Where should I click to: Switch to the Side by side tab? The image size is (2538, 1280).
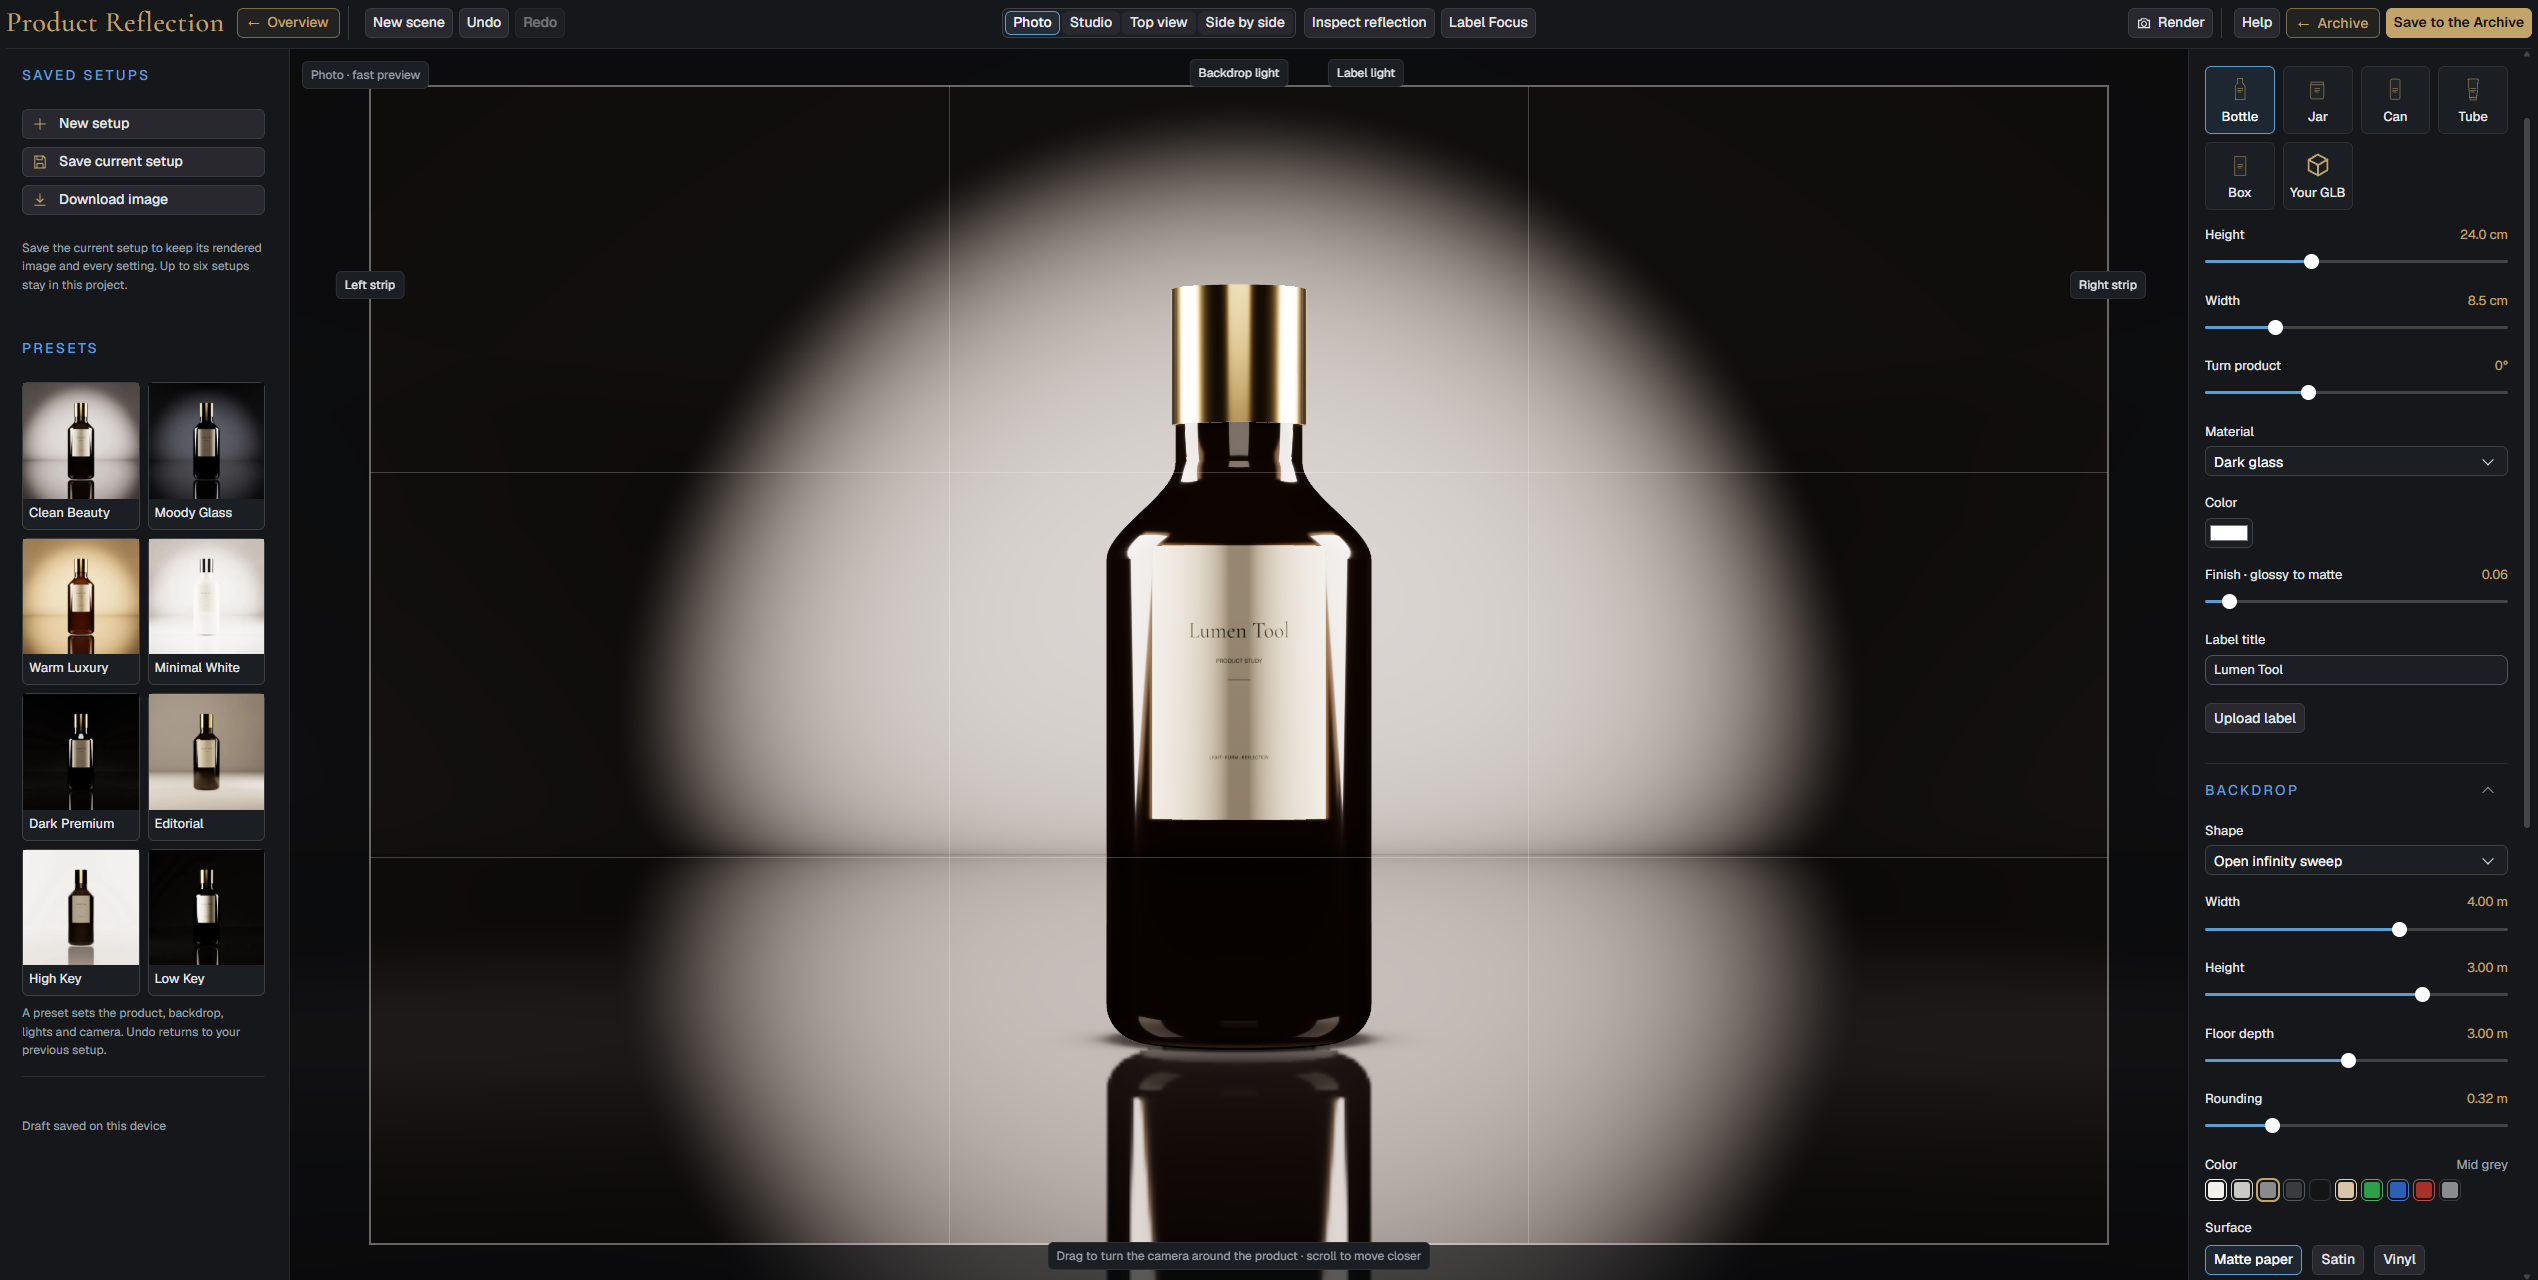click(1244, 23)
